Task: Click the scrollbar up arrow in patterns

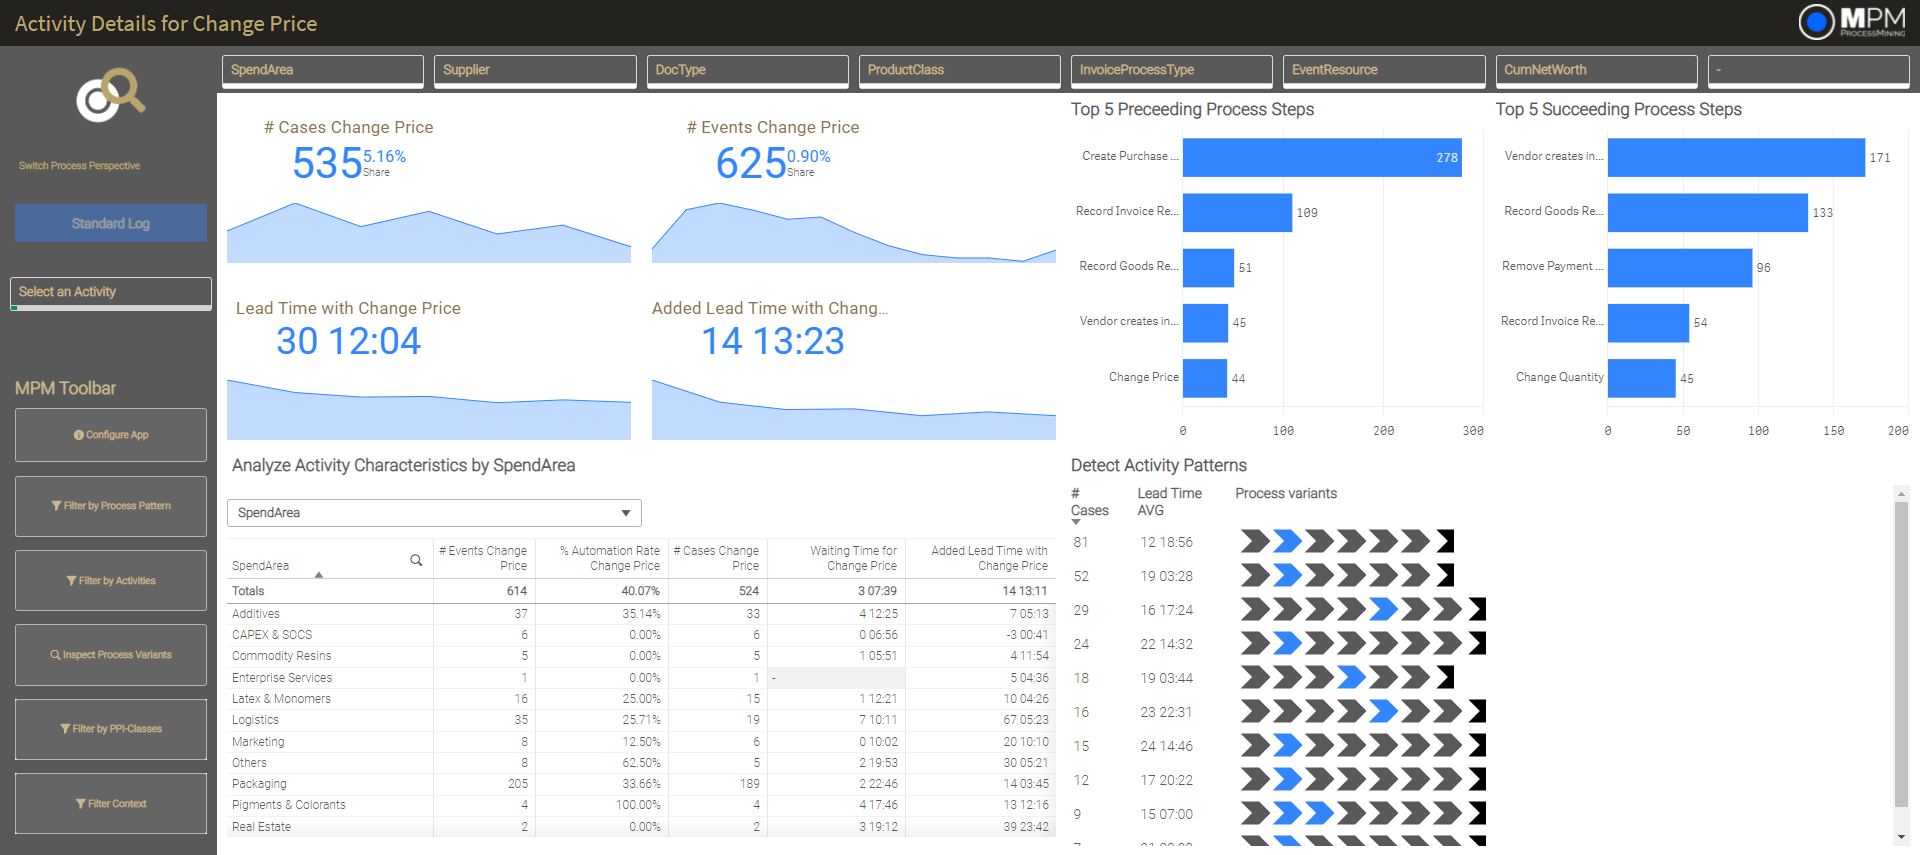Action: click(1901, 493)
